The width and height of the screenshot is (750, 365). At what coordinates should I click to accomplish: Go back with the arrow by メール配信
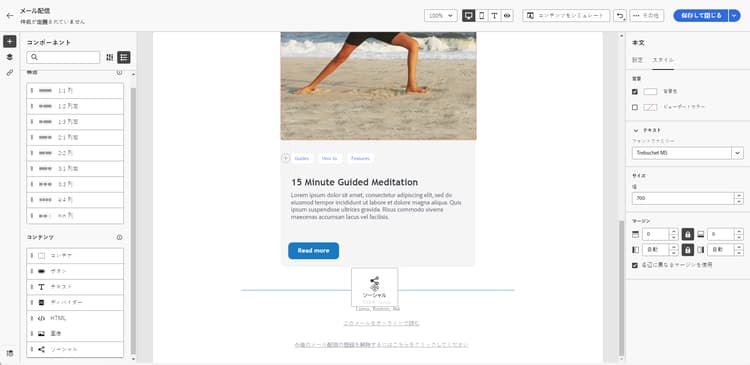click(10, 15)
